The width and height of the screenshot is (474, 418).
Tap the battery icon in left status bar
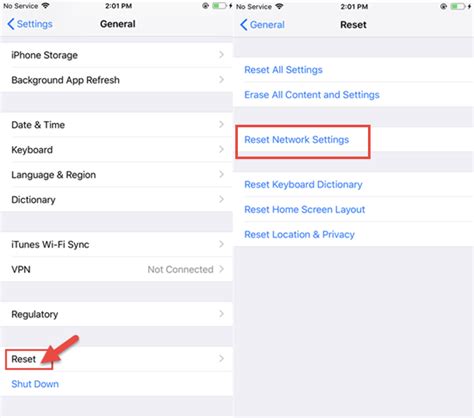click(x=220, y=6)
